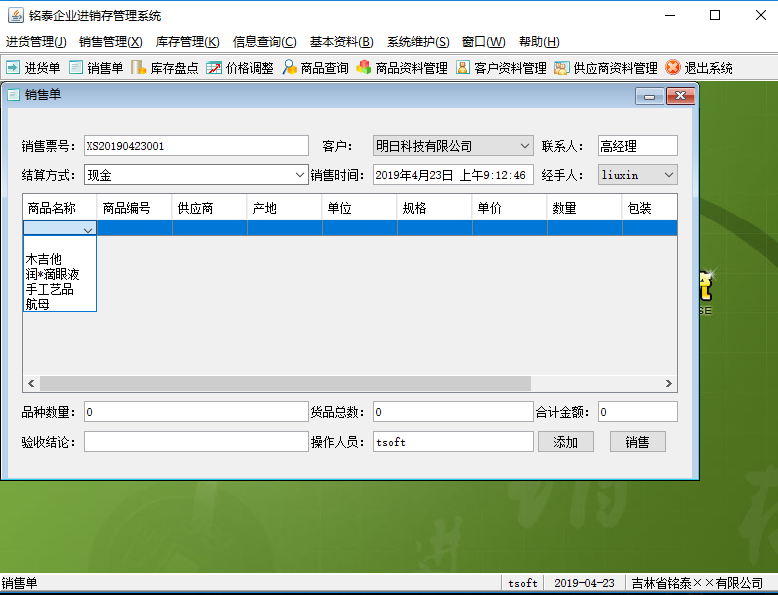Expand the 结算方式 dropdown showing 现金
778x595 pixels.
pyautogui.click(x=299, y=175)
